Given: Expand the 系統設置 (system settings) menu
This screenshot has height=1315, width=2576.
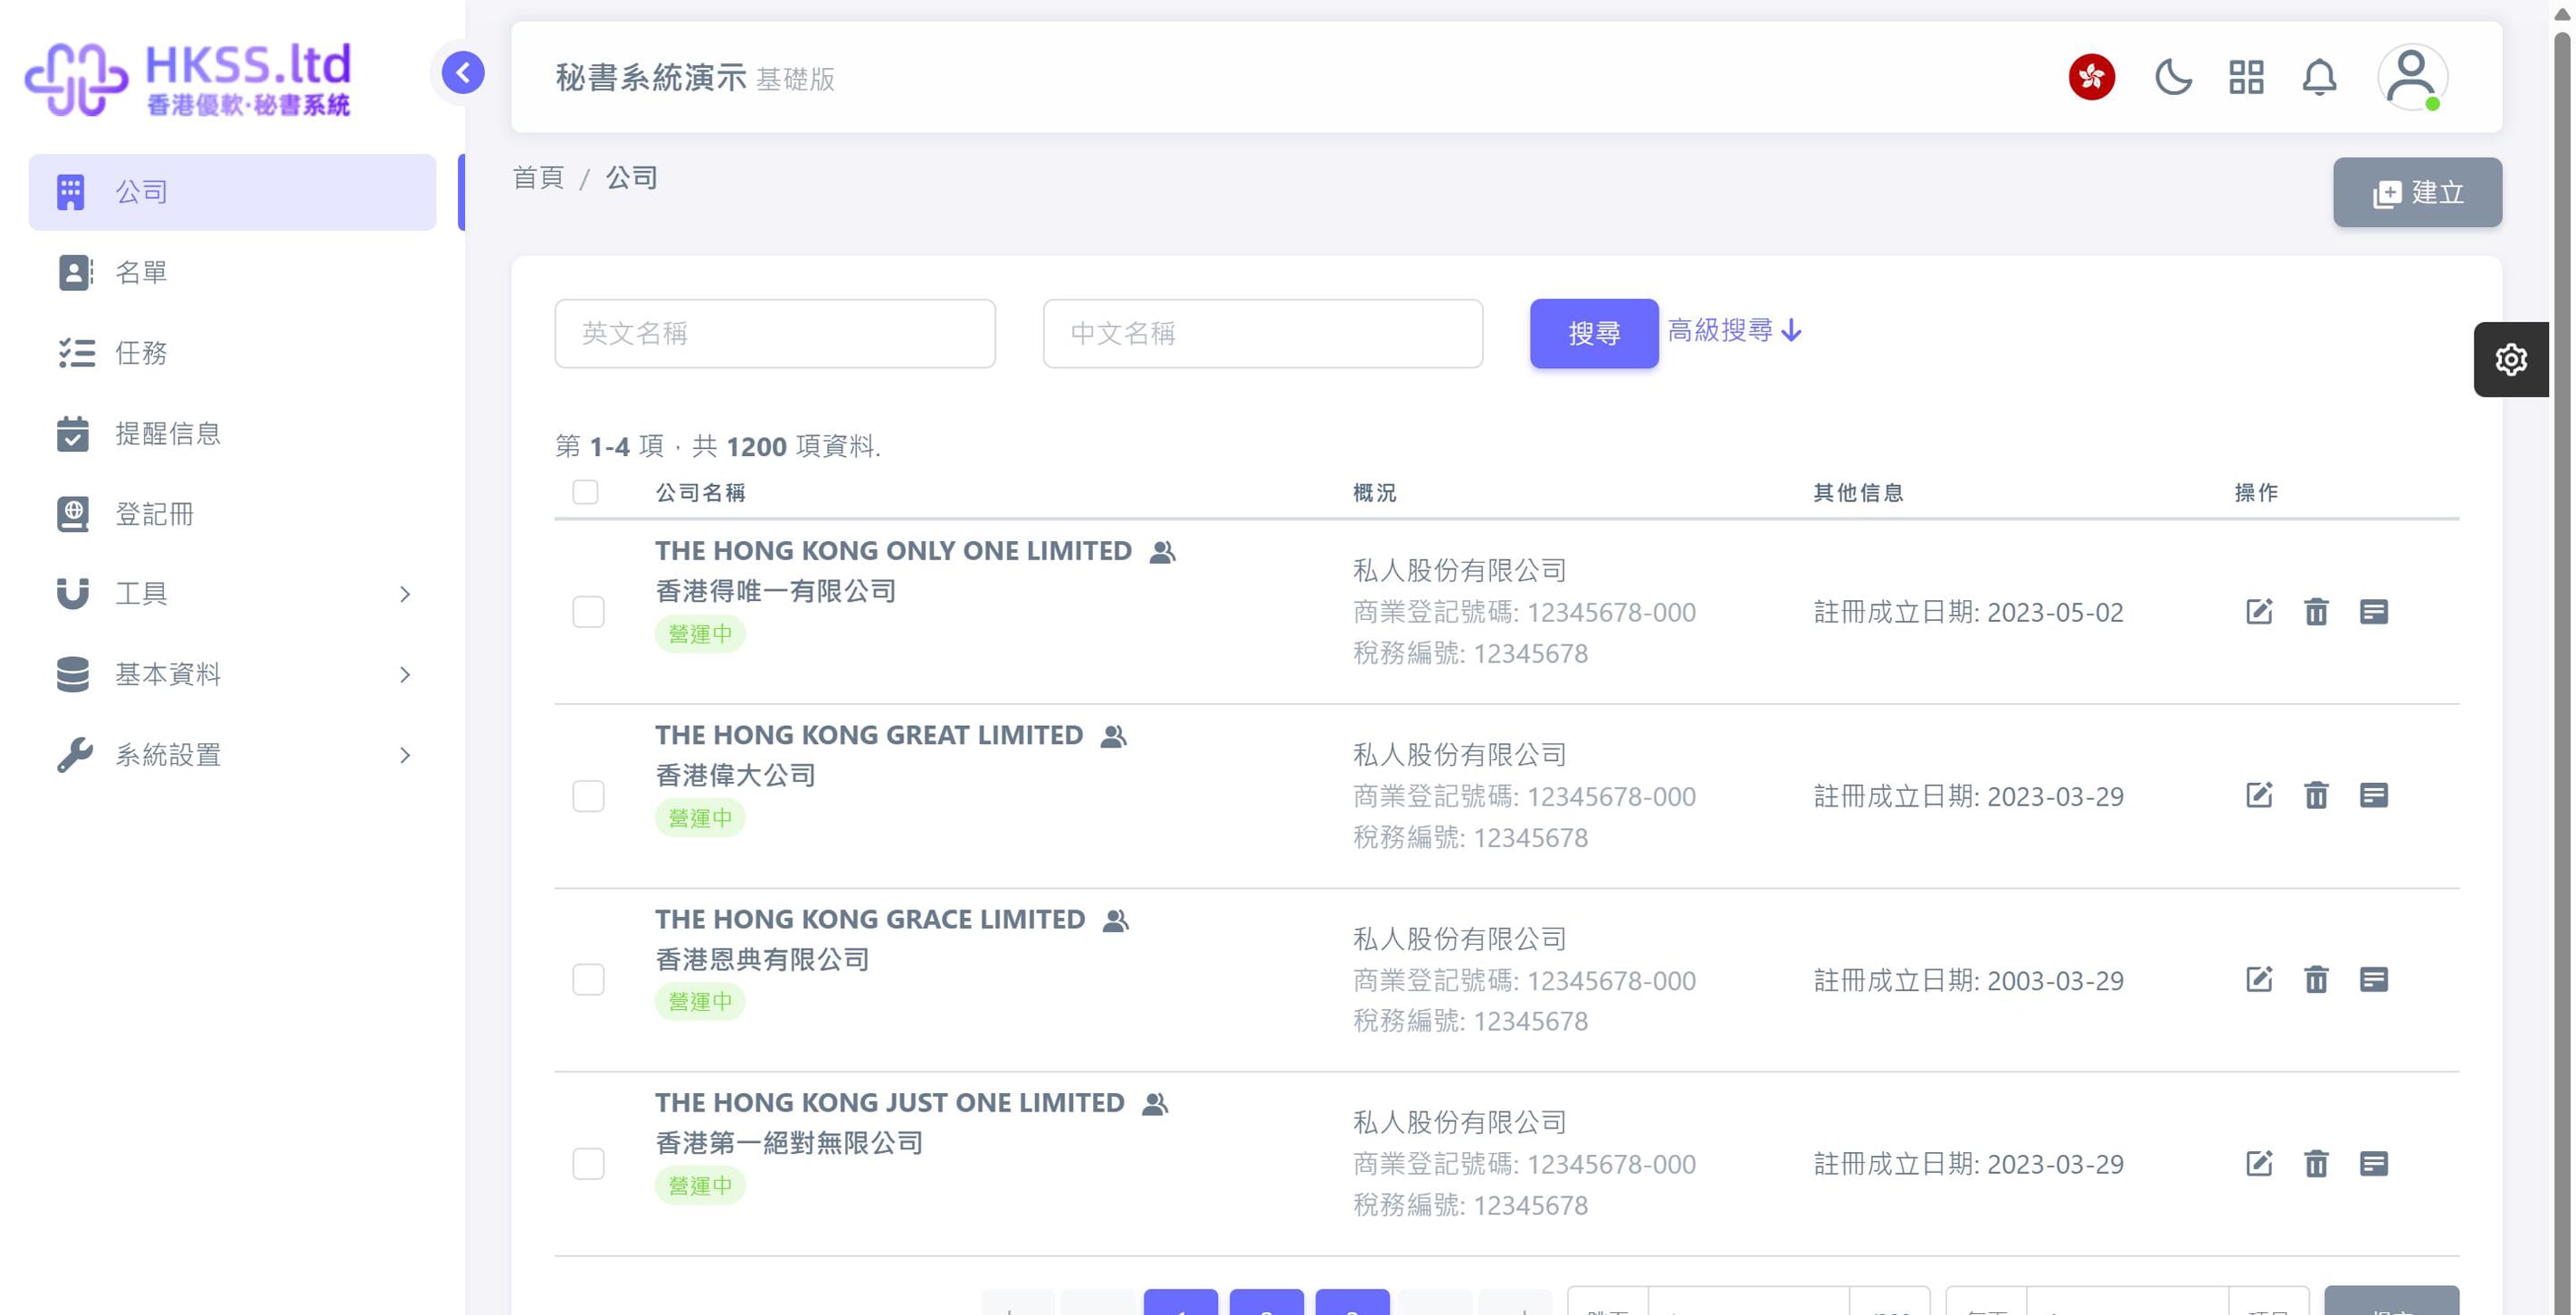Looking at the screenshot, I should coord(167,755).
